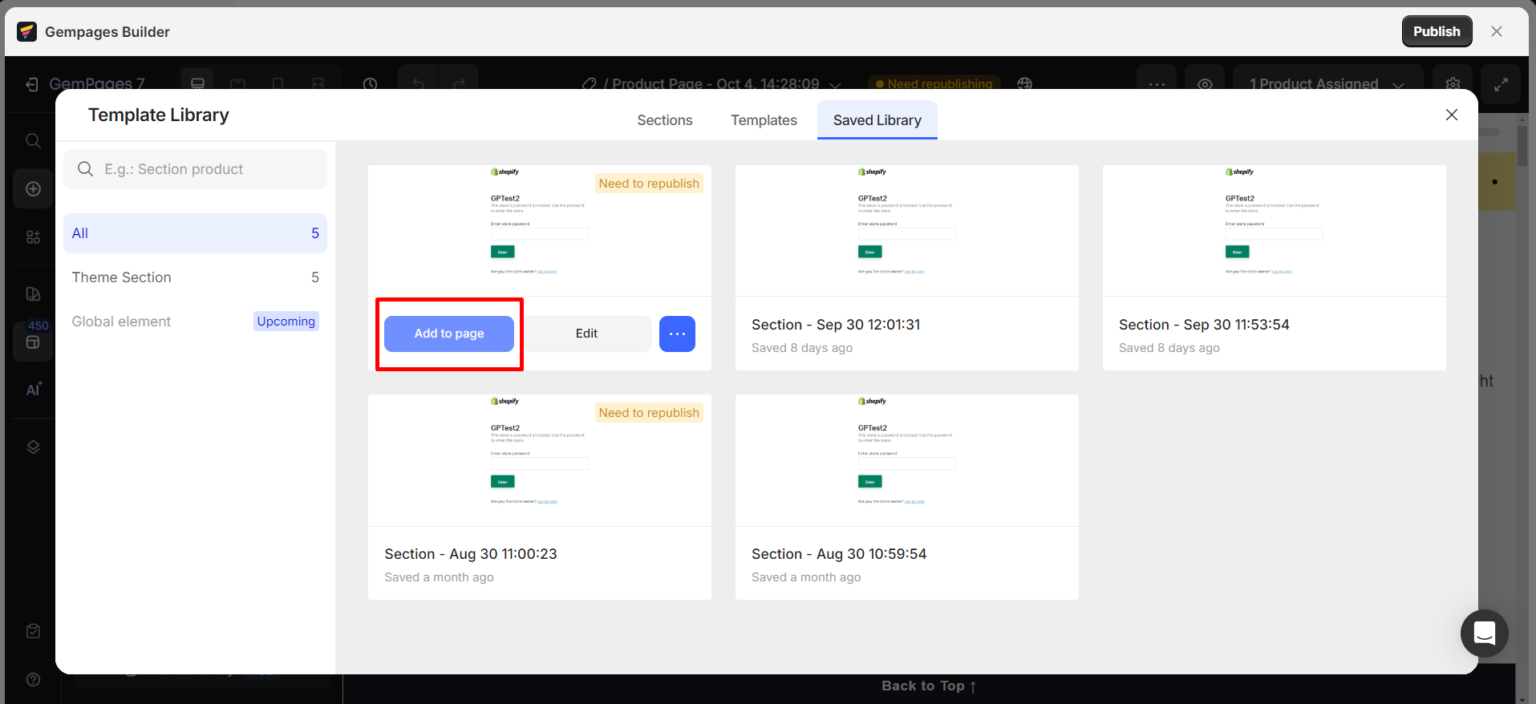Enter fullscreen with the expand arrows icon
The height and width of the screenshot is (704, 1536).
click(x=1500, y=84)
